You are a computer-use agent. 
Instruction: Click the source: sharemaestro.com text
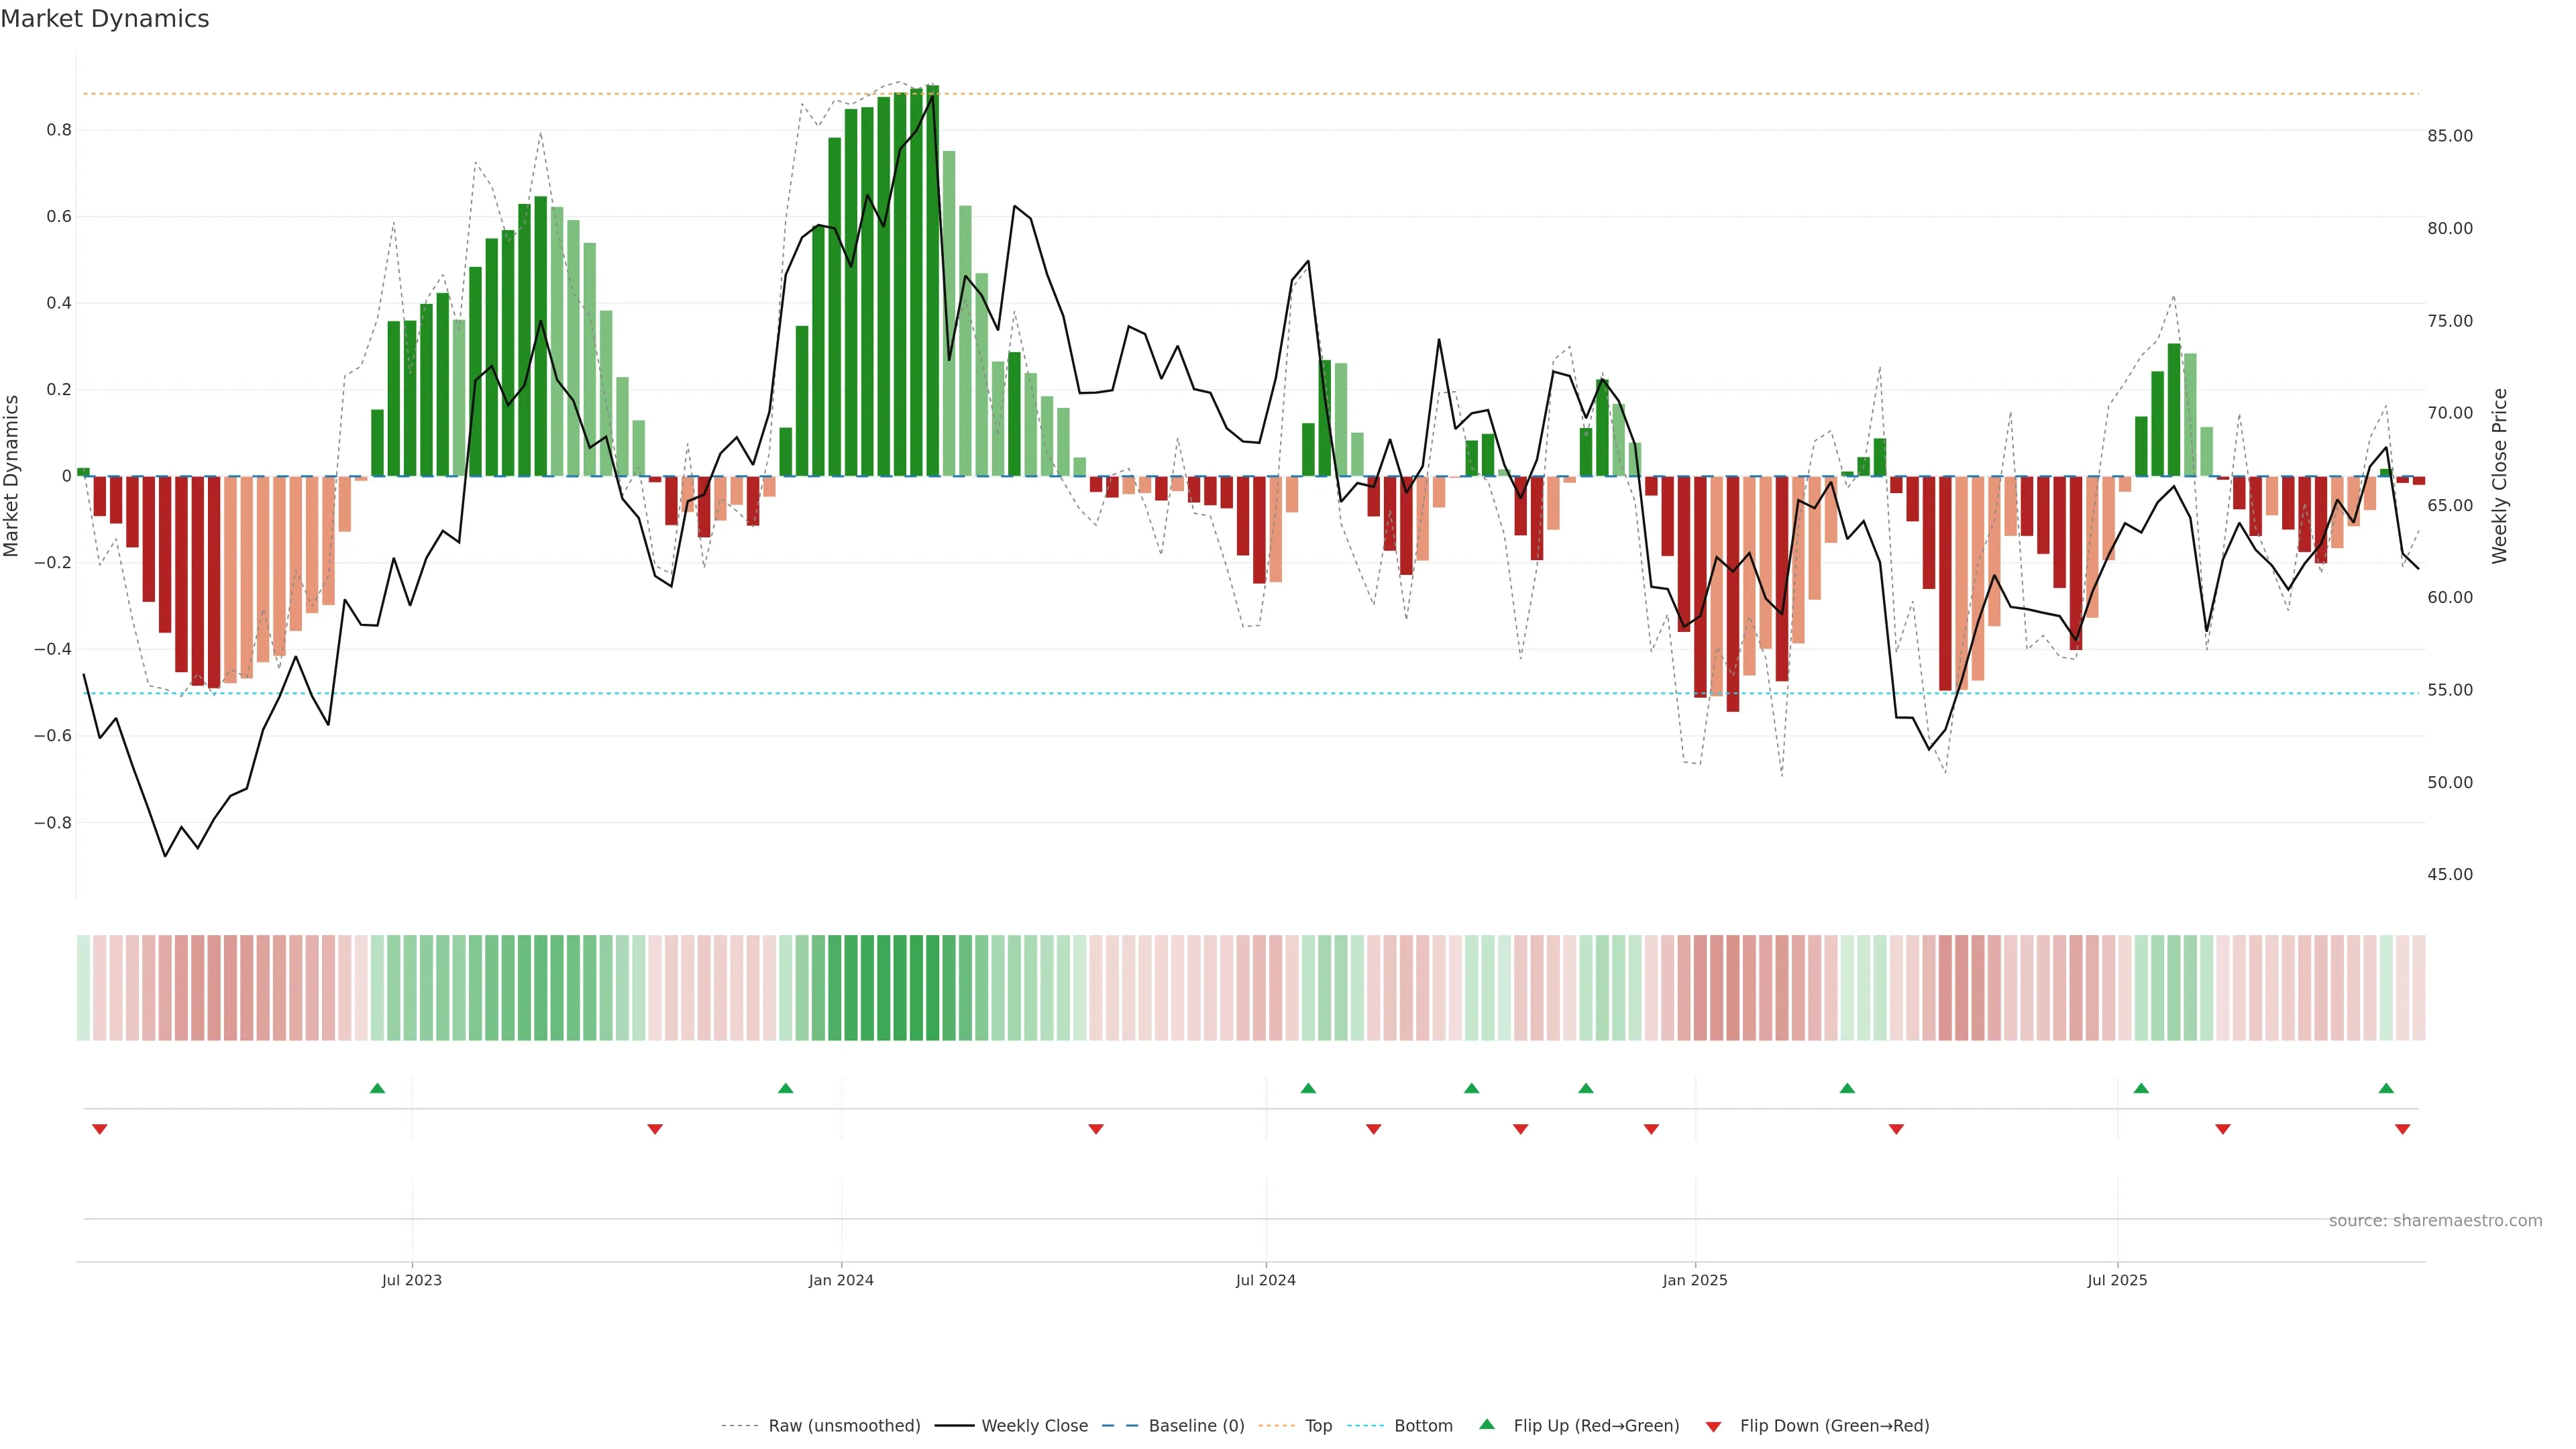tap(2435, 1220)
